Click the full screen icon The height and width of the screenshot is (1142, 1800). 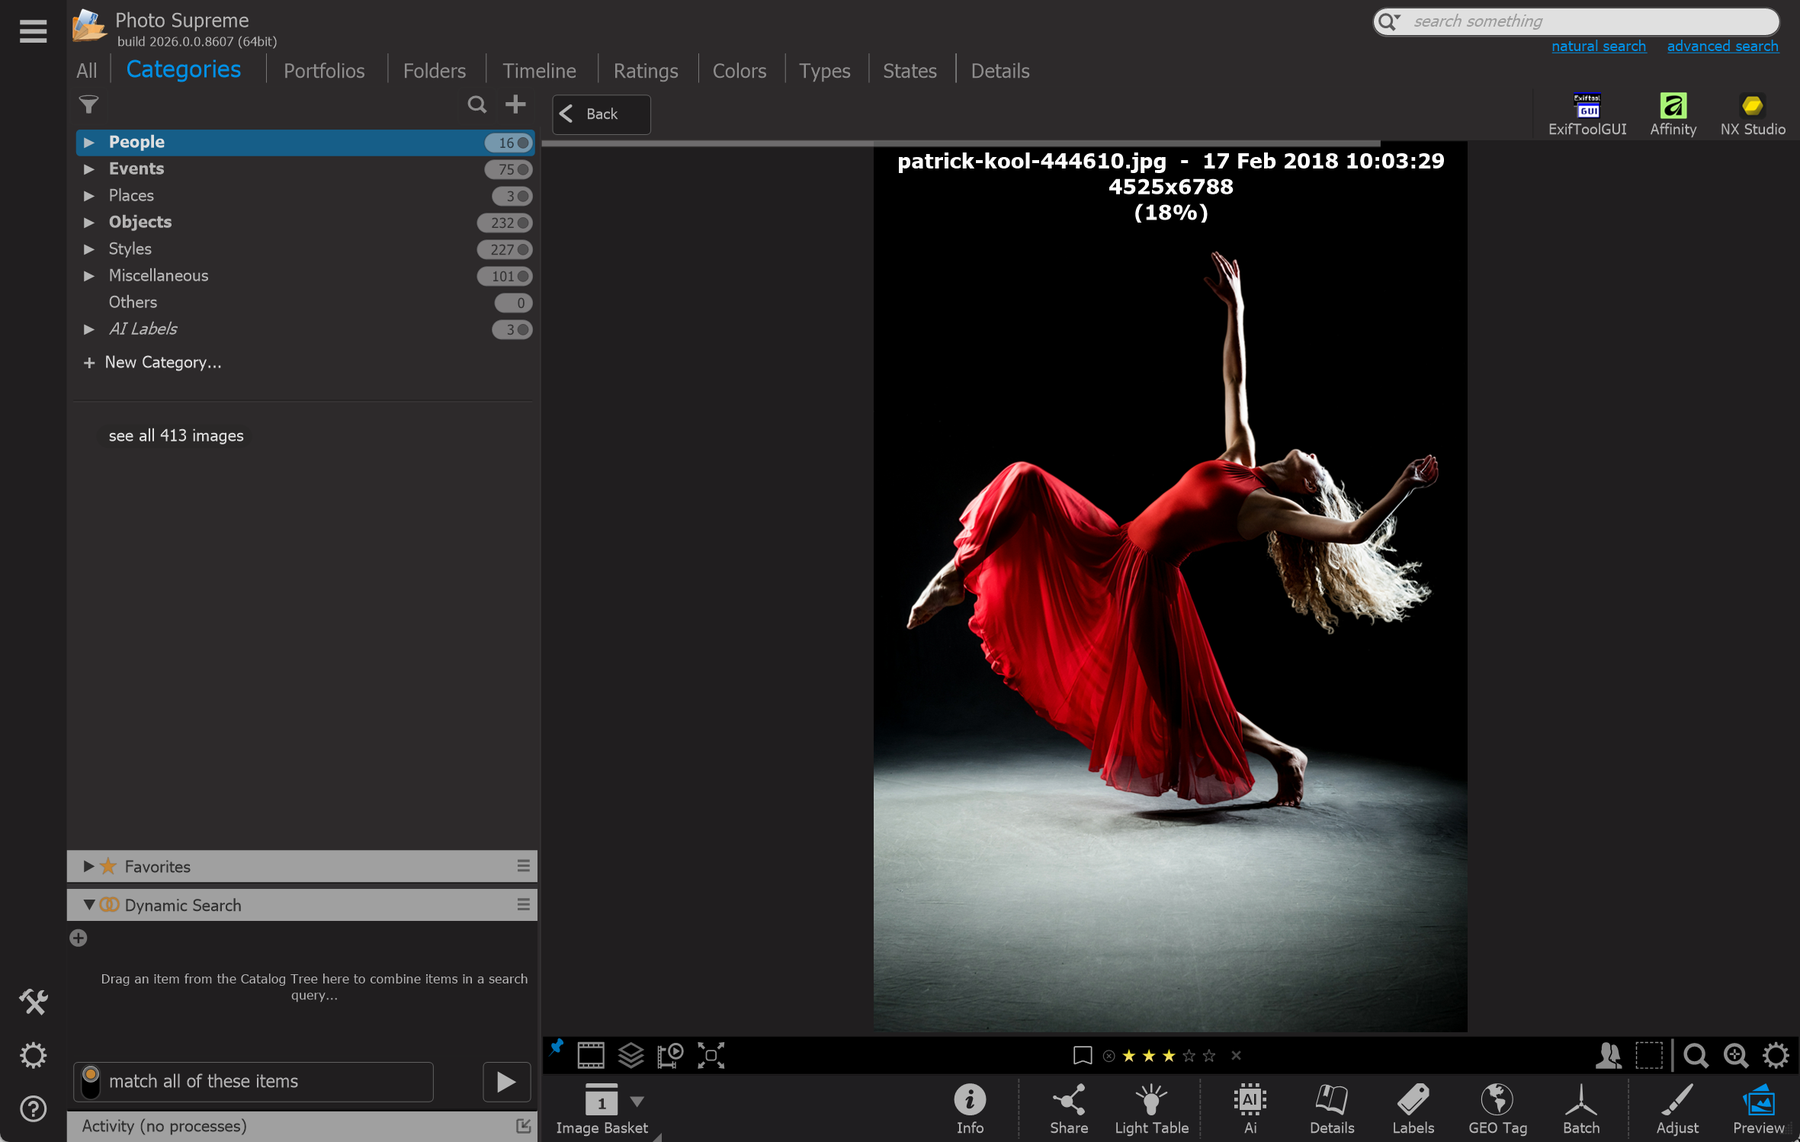(x=711, y=1055)
